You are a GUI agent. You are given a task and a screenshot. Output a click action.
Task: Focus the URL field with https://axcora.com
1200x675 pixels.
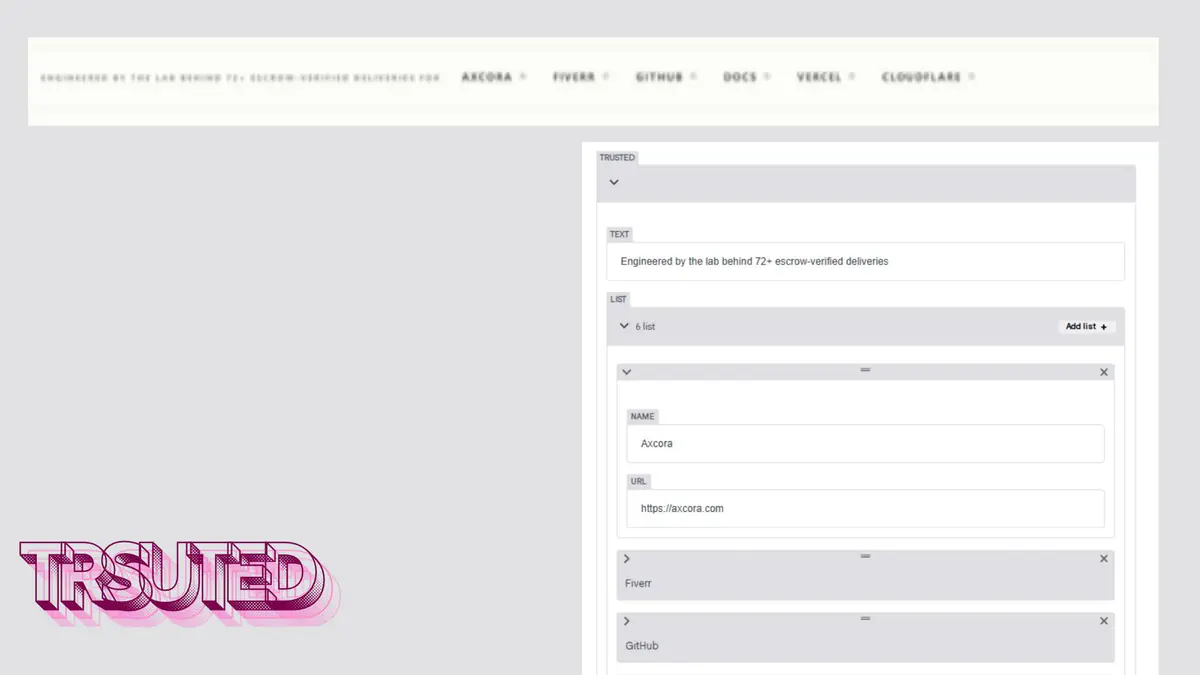tap(866, 508)
